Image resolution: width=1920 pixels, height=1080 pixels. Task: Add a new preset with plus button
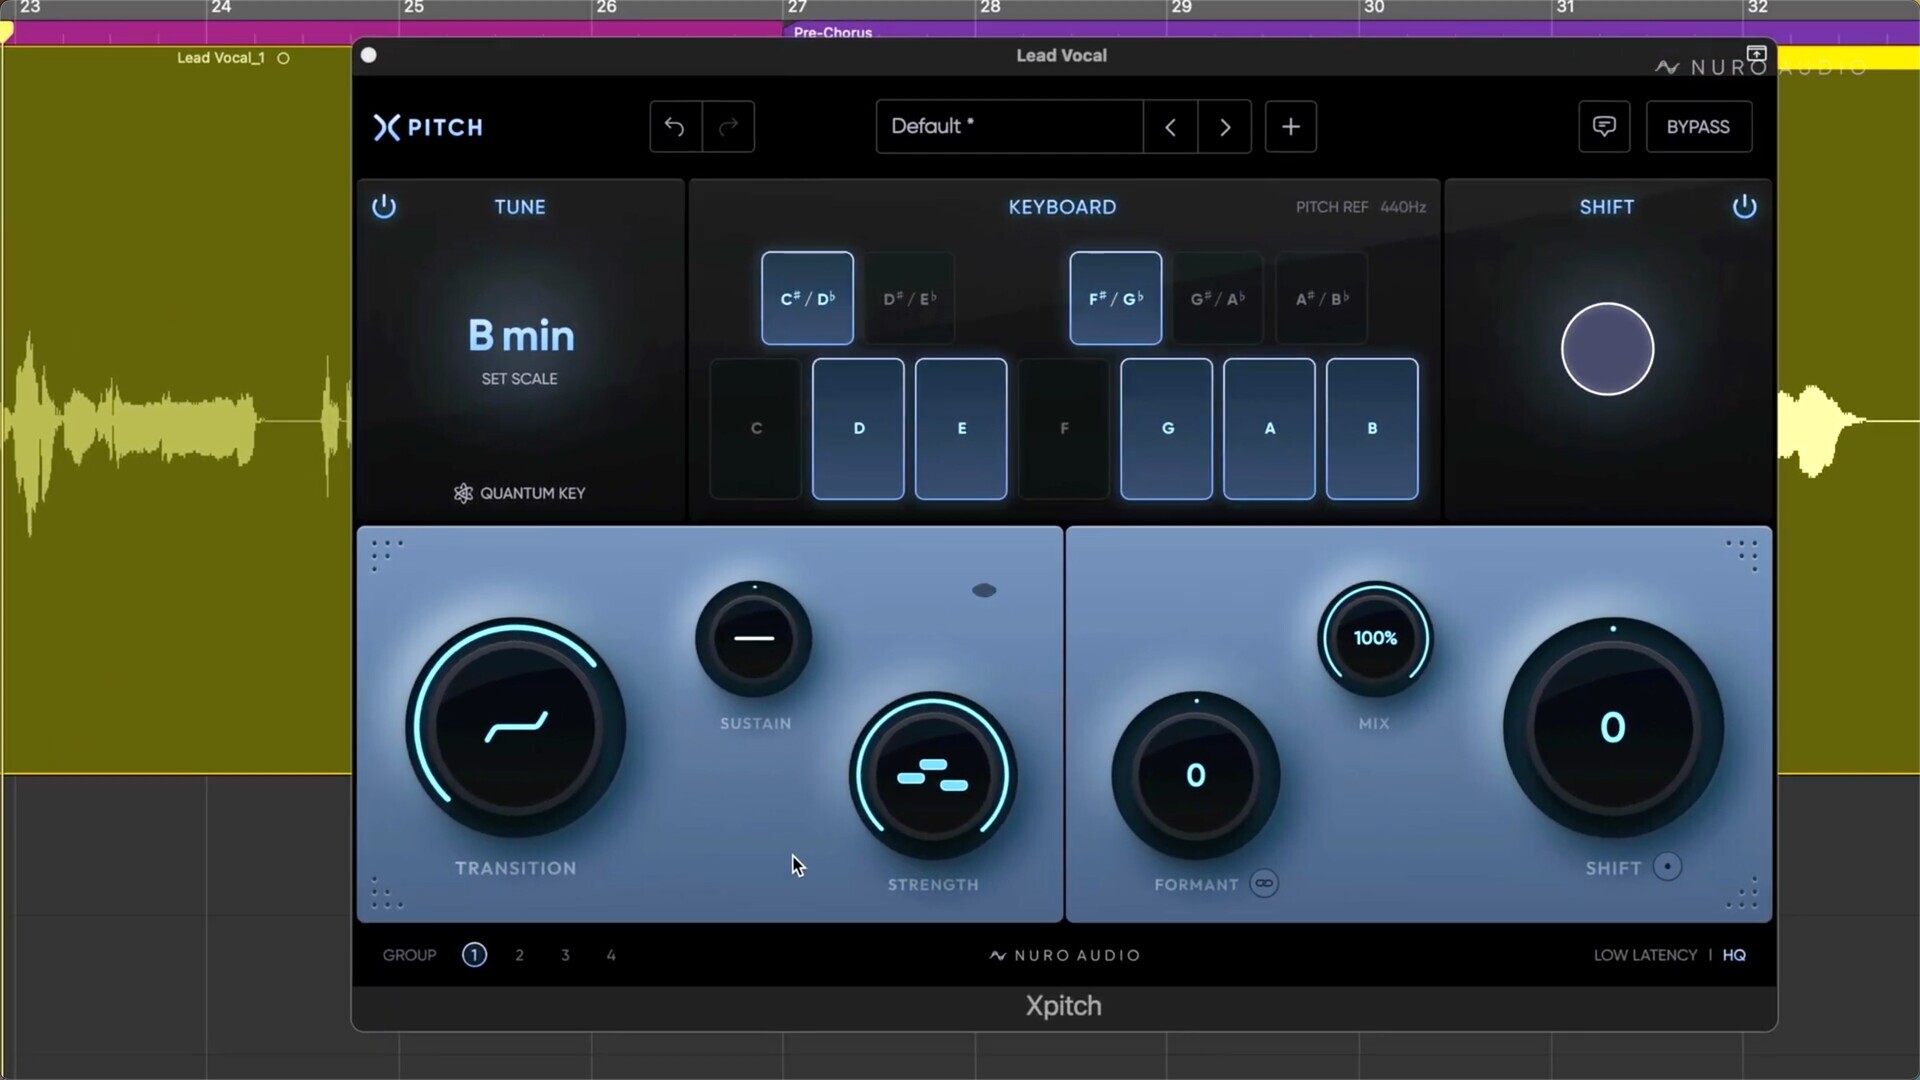click(x=1291, y=127)
